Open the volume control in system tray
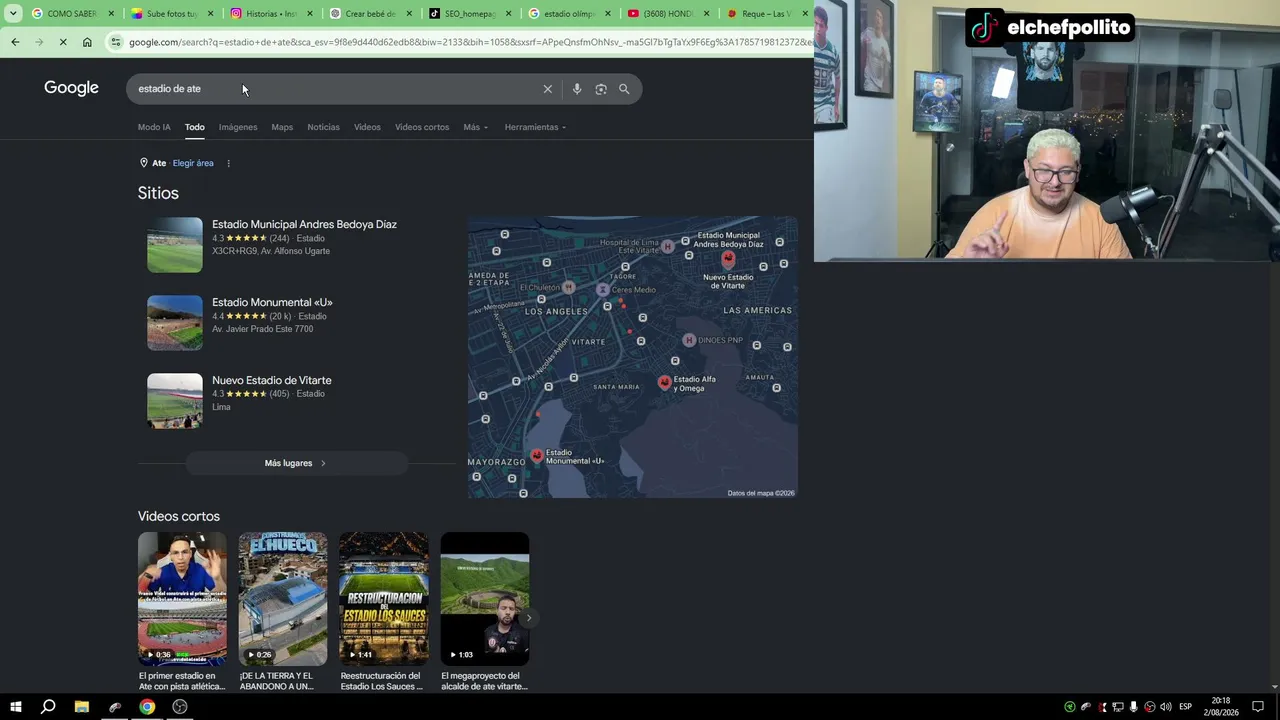Image resolution: width=1280 pixels, height=720 pixels. tap(1165, 707)
